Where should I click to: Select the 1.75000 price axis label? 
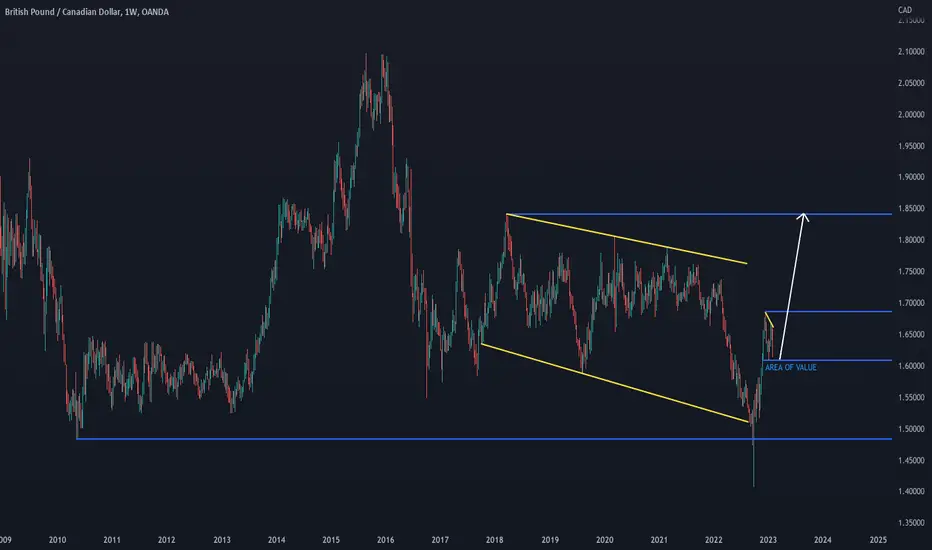[911, 272]
